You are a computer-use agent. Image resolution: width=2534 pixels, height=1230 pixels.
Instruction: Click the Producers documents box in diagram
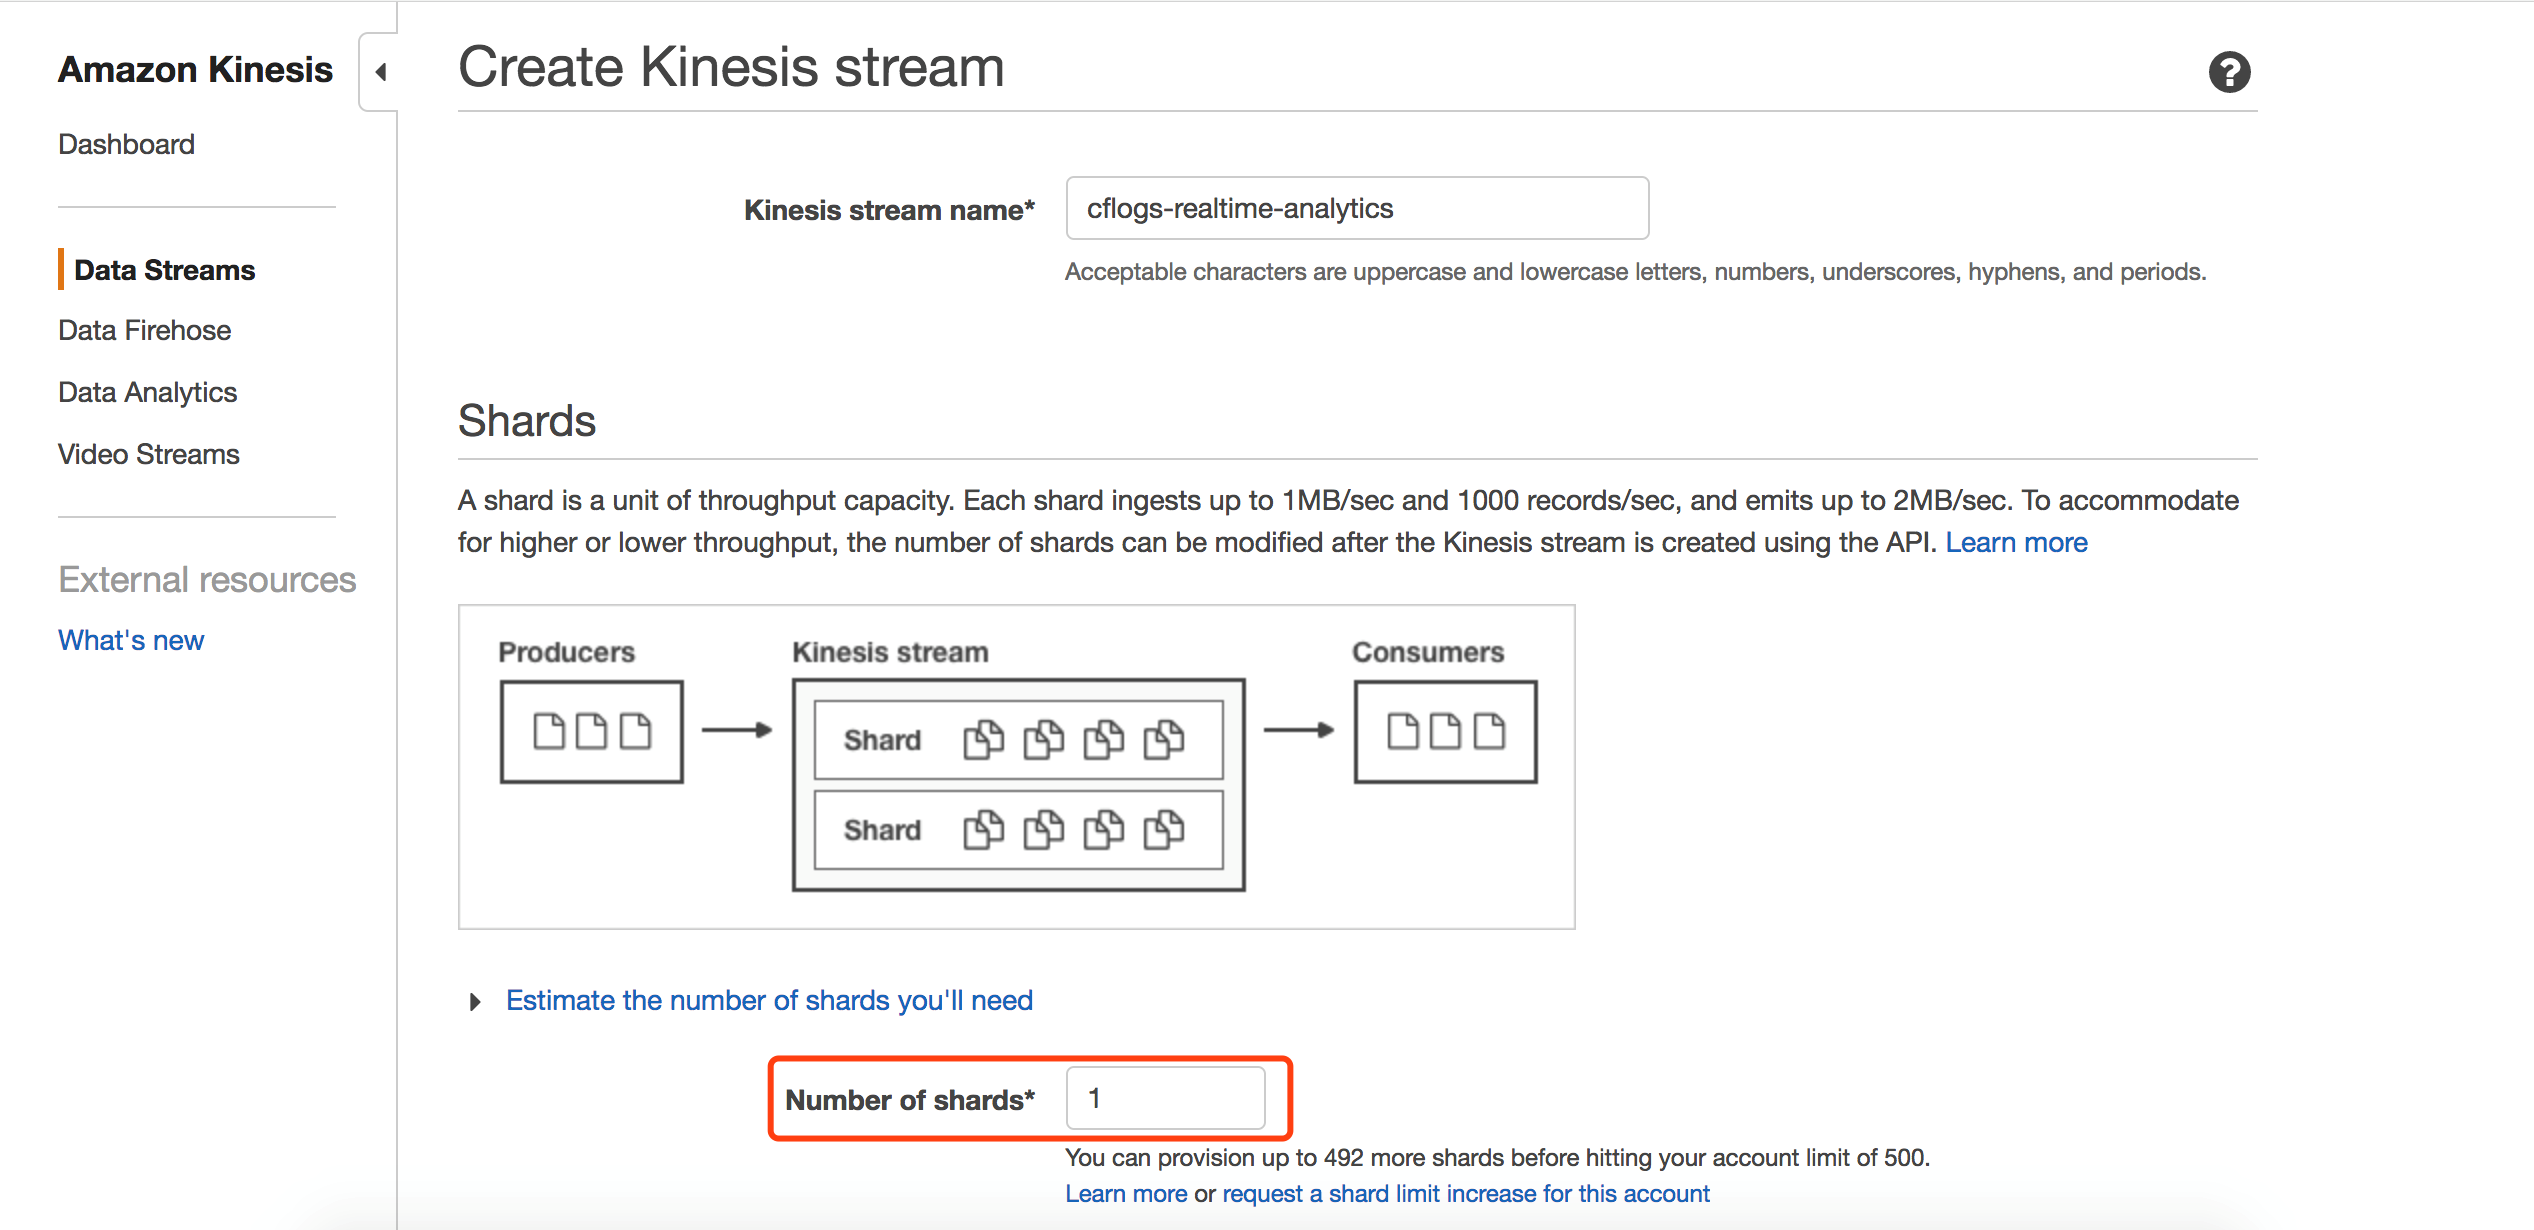[x=591, y=732]
